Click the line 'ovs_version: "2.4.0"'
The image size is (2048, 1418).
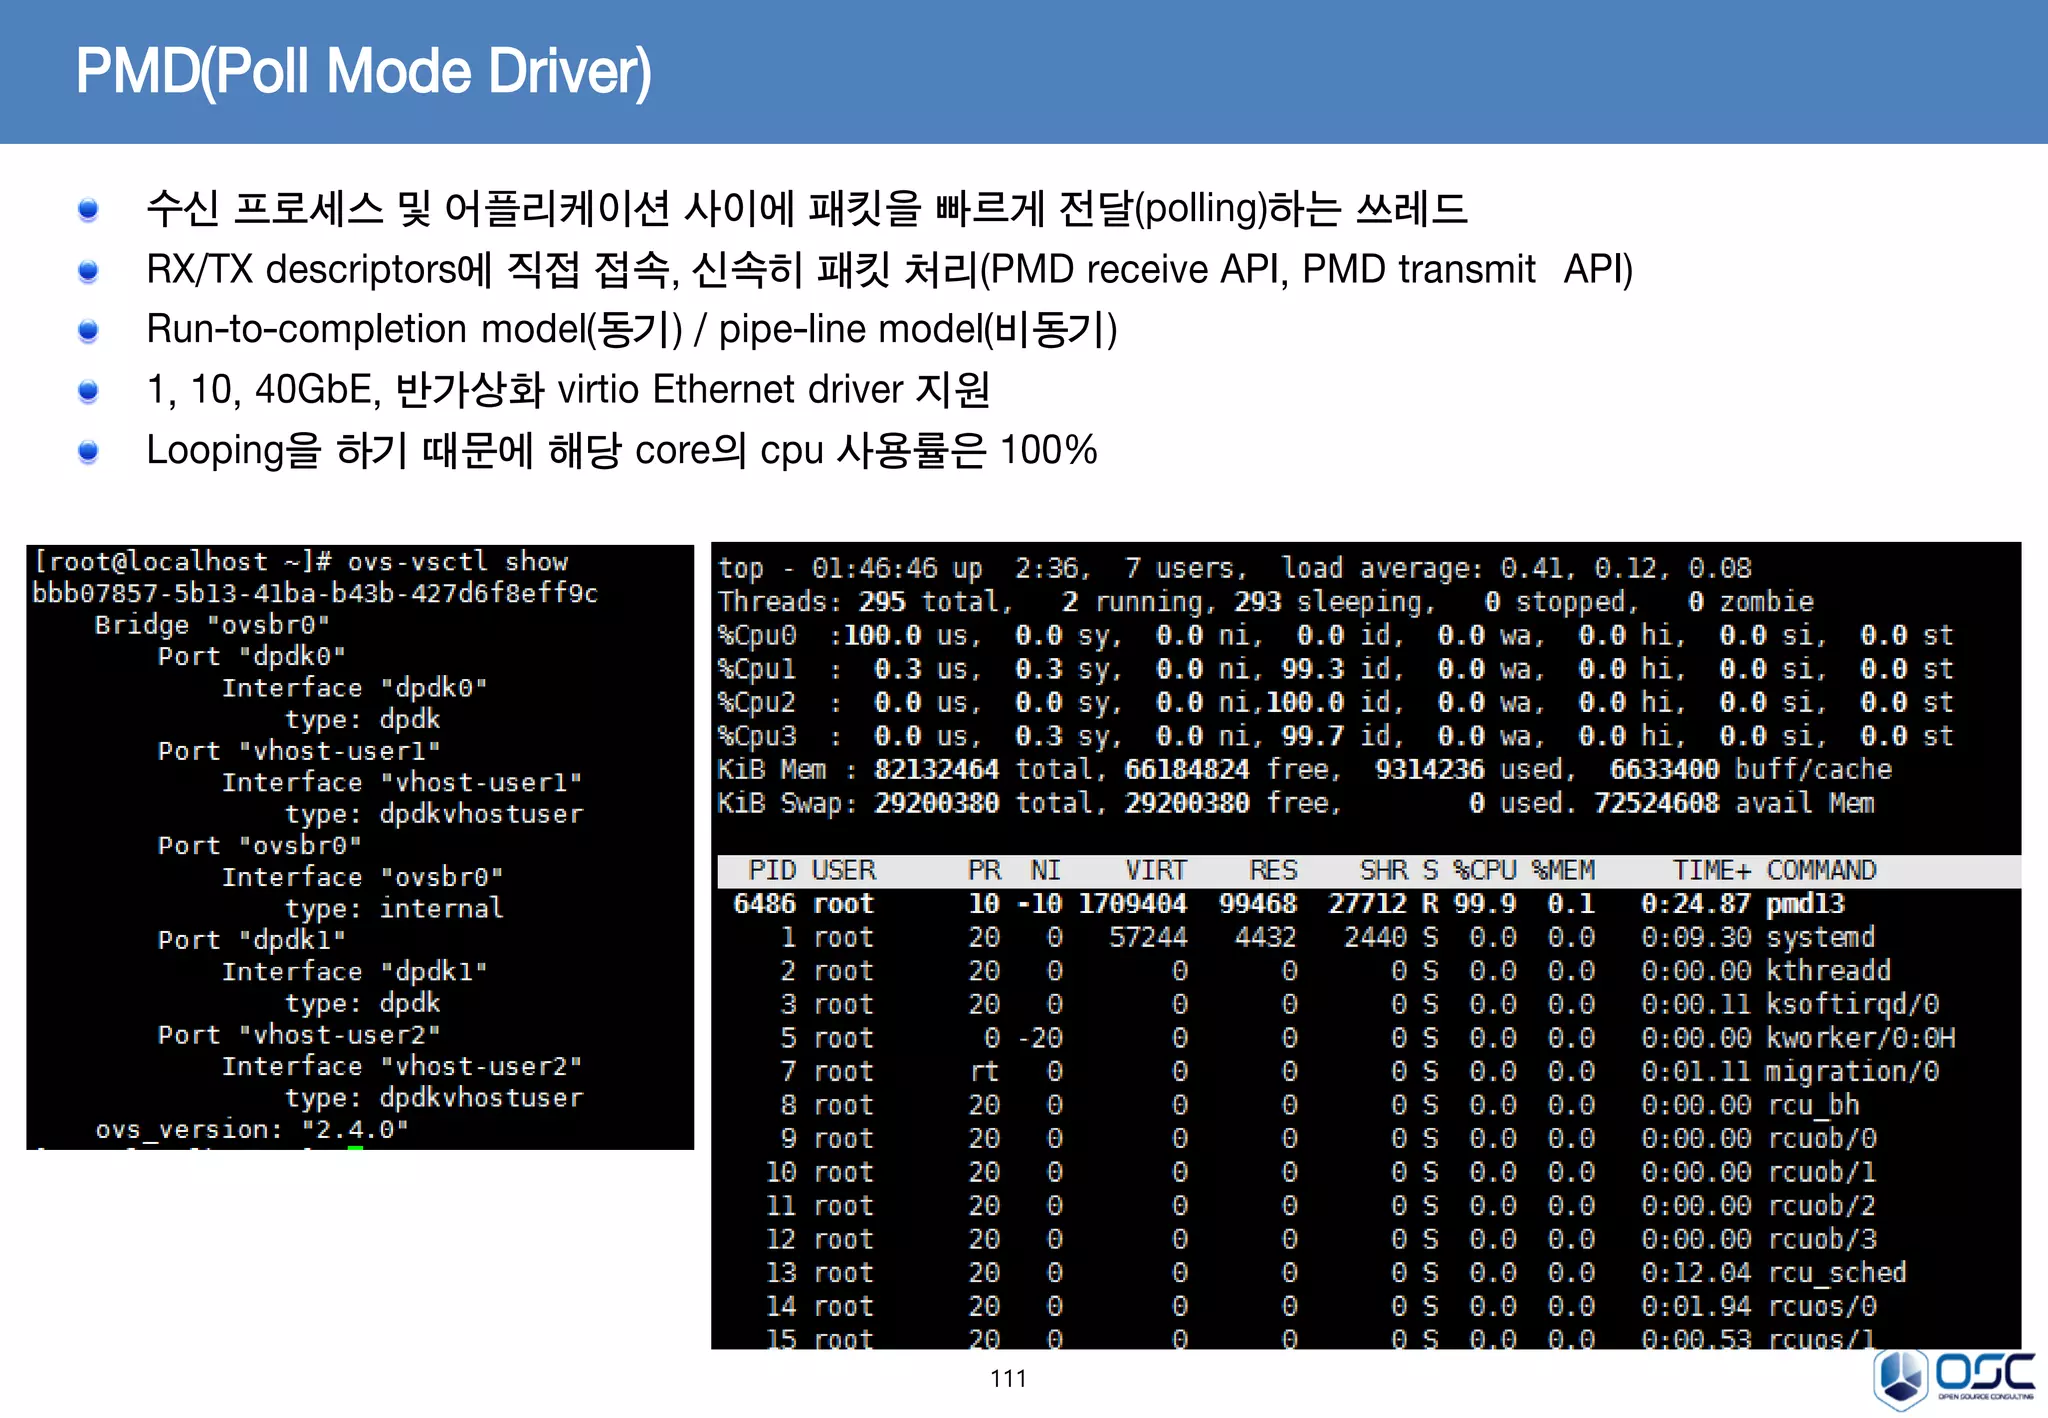[252, 1129]
